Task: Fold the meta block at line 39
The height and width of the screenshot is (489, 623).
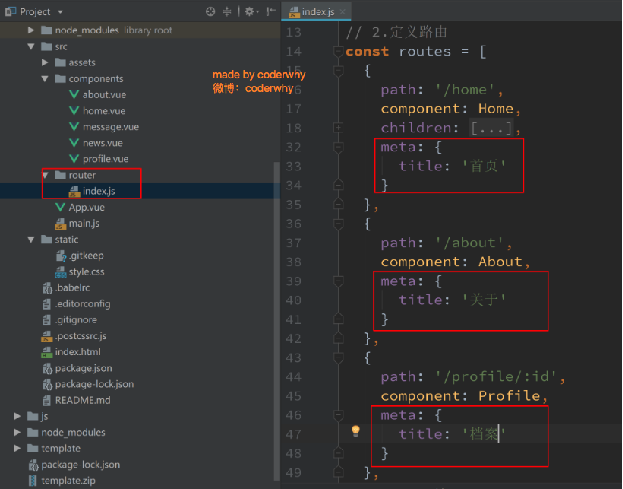Action: click(338, 281)
